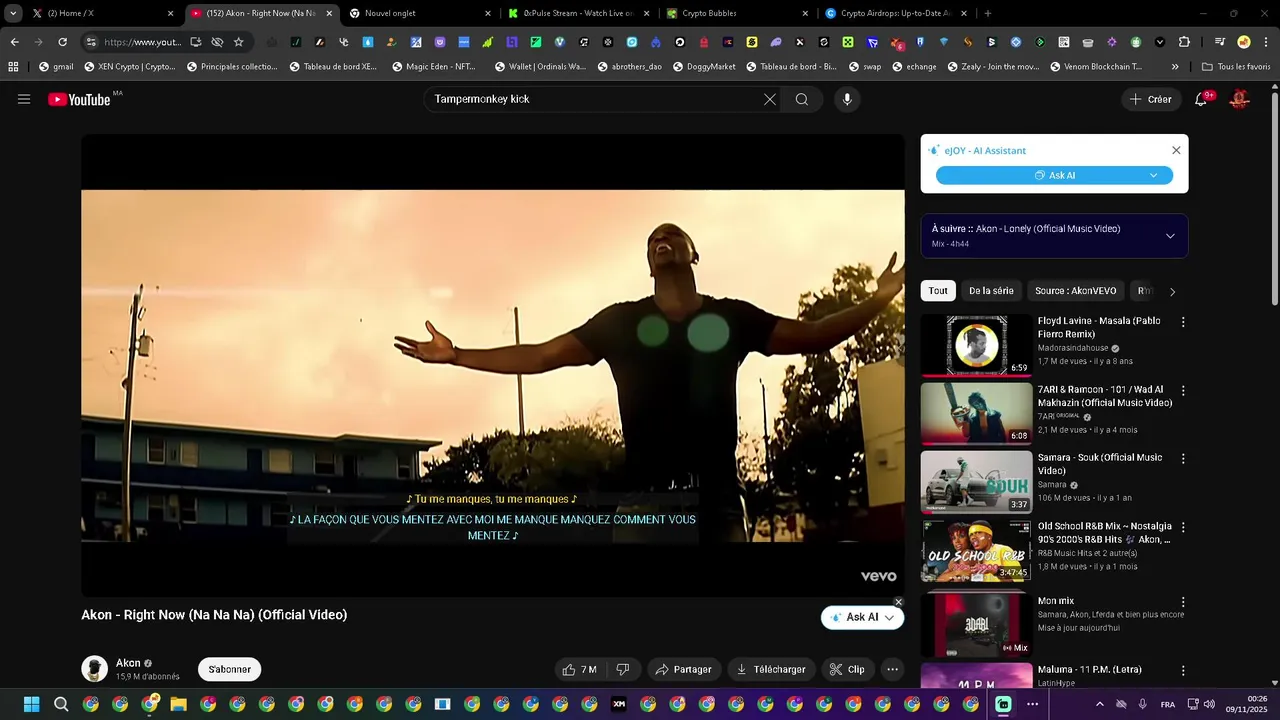Open the Chrome apps grid in bookmarks bar
The height and width of the screenshot is (720, 1280).
click(13, 67)
